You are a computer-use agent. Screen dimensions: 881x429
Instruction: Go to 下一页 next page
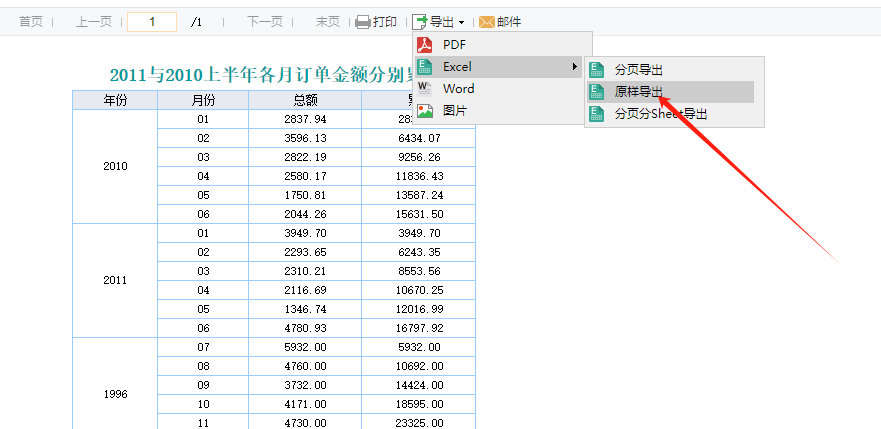tap(265, 22)
